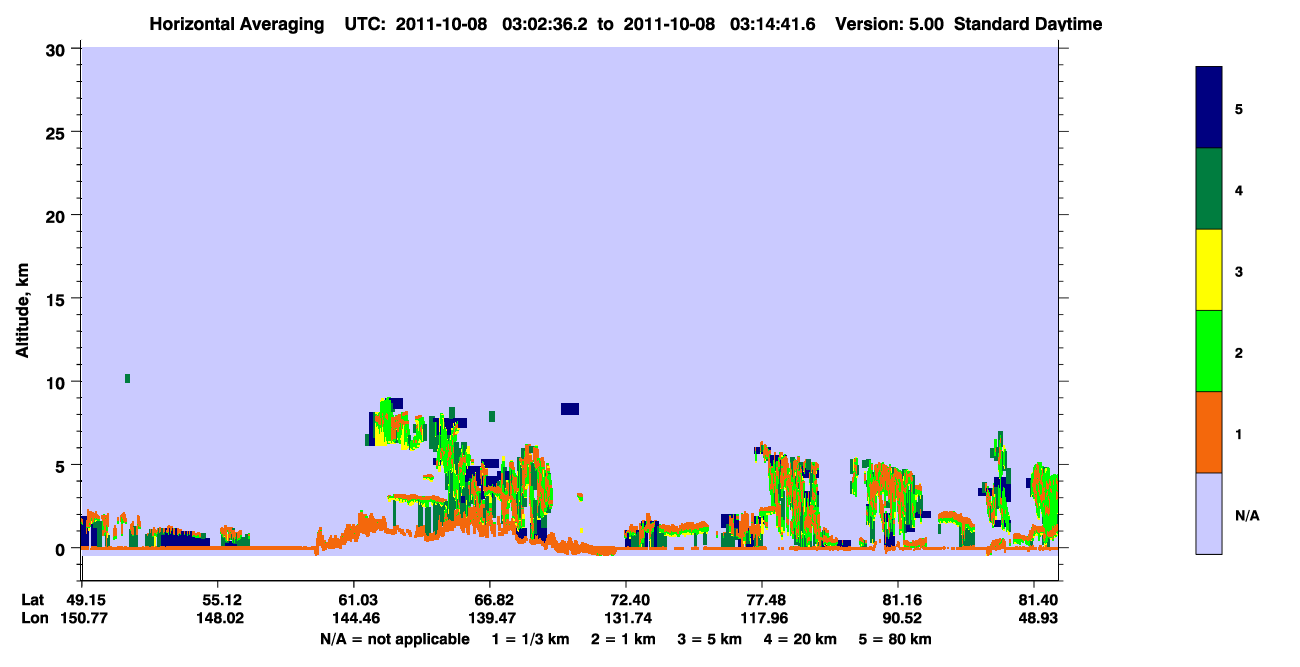Screen dimensions: 1300x667
Task: Click the dark green colorbar segment labeled 4
Action: pos(1209,189)
